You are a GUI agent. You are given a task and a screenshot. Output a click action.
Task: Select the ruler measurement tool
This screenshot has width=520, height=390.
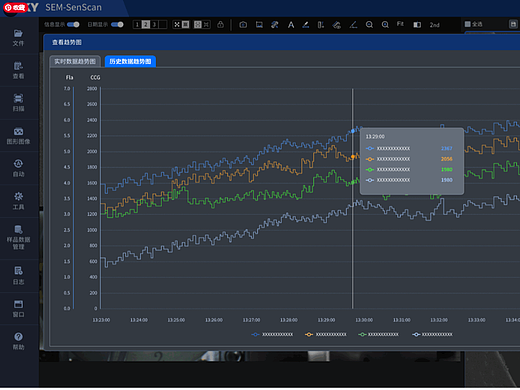click(x=321, y=25)
